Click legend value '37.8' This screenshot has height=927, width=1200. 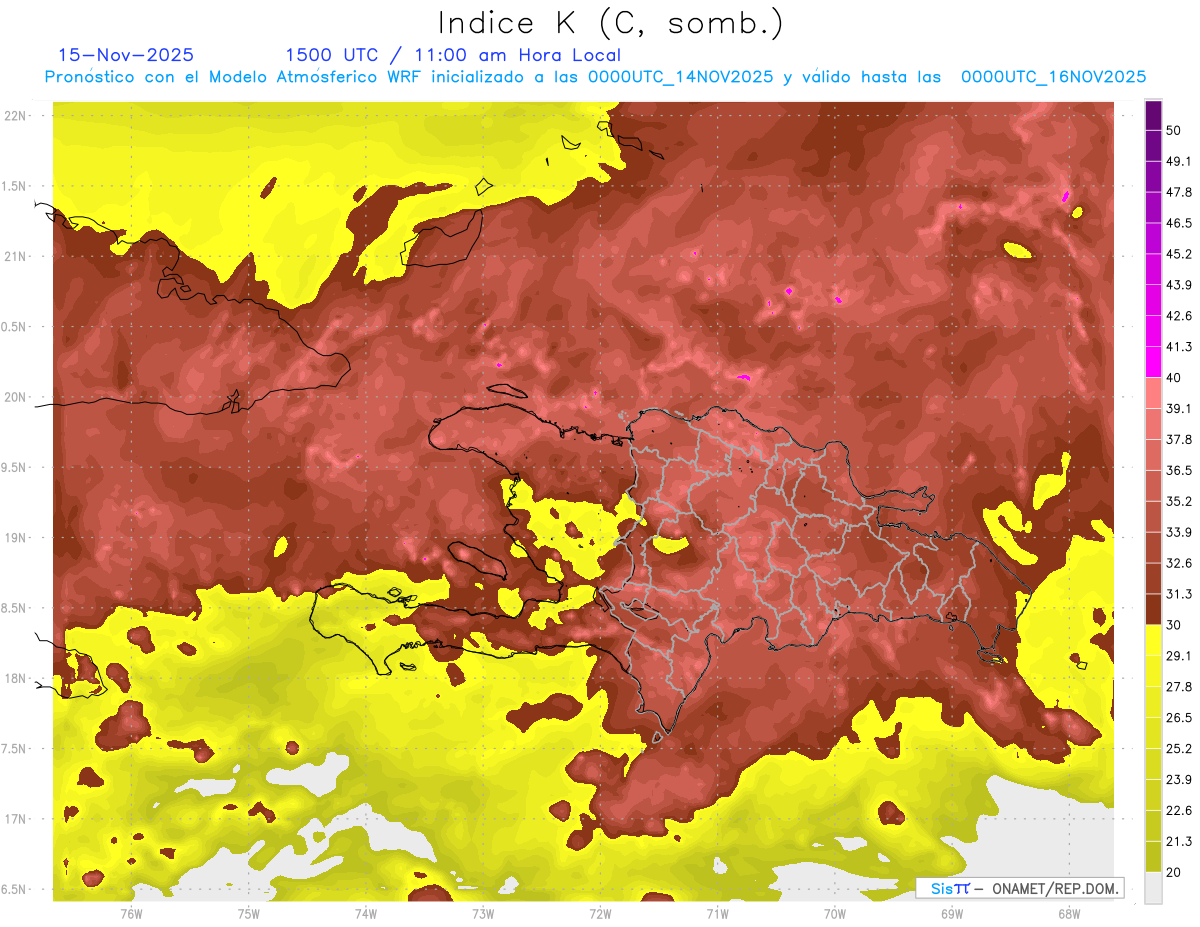pos(1179,440)
